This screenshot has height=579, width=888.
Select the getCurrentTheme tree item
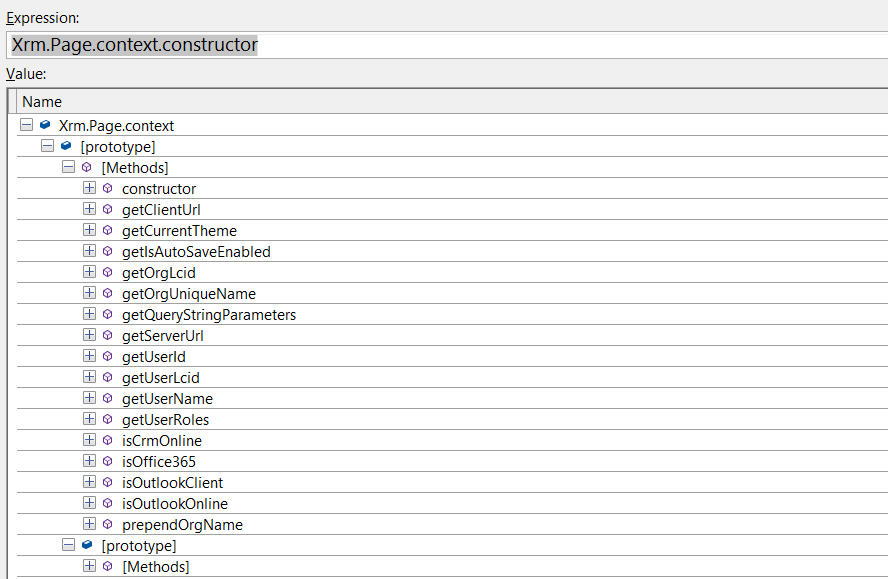click(179, 231)
